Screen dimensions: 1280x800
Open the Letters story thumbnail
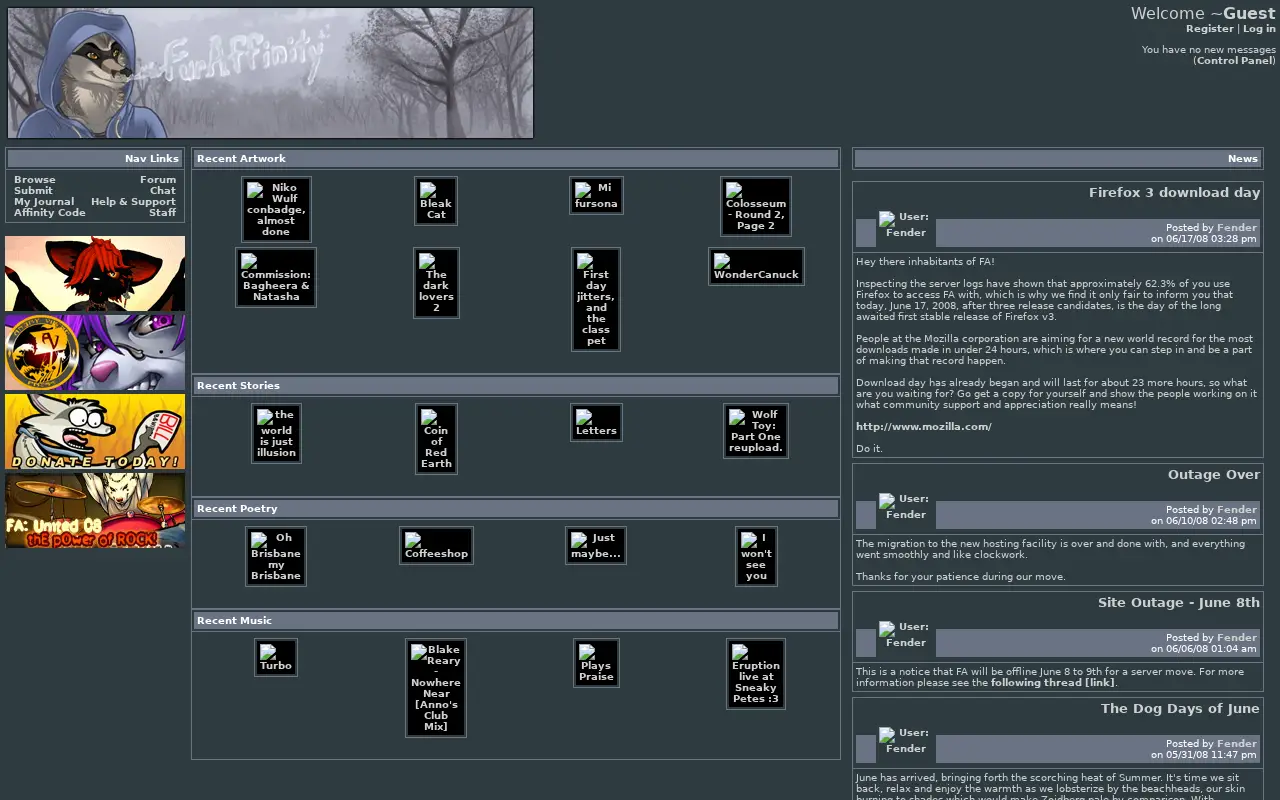click(x=596, y=422)
